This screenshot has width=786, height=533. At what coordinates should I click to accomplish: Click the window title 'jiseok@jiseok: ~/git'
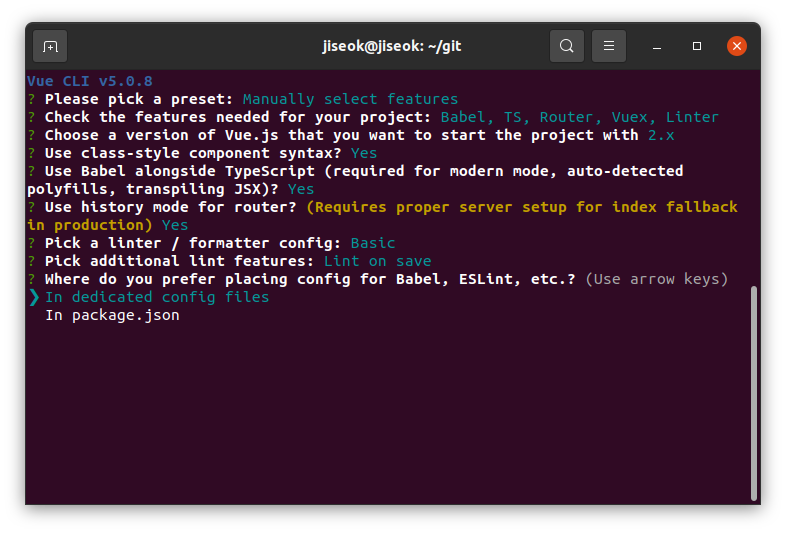click(391, 46)
